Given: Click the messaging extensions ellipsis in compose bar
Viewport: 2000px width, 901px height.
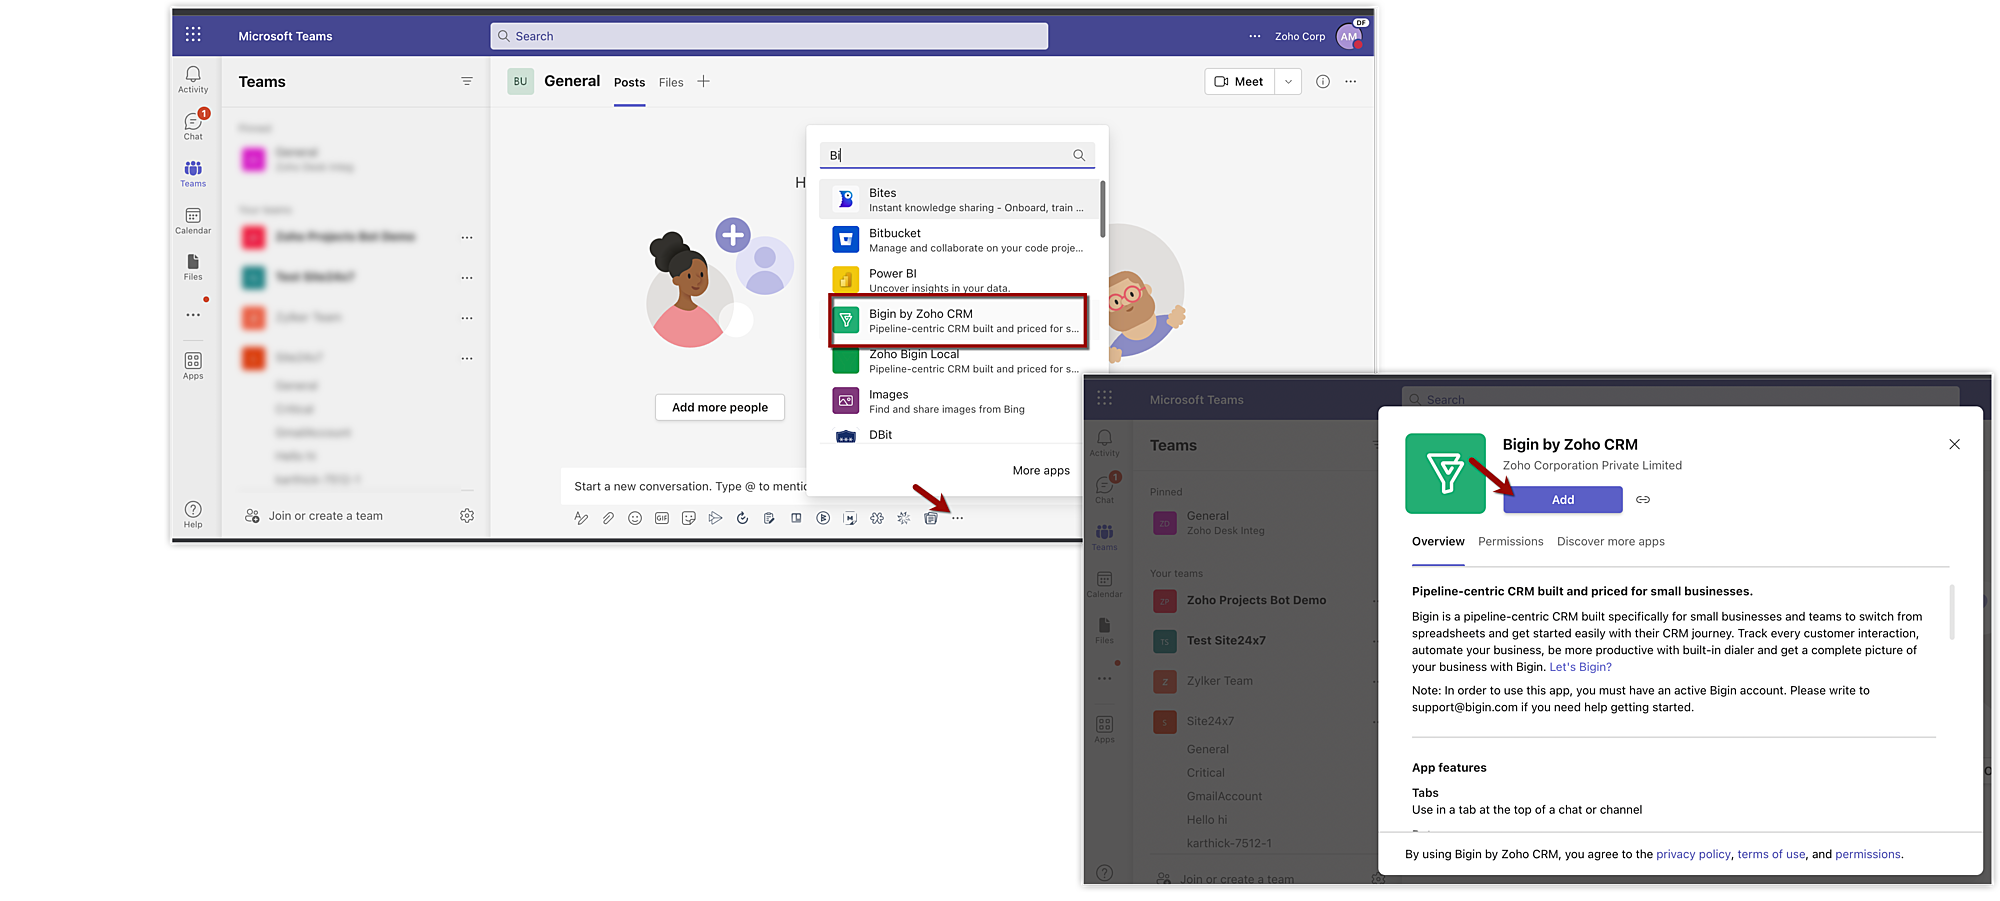Looking at the screenshot, I should pos(958,518).
